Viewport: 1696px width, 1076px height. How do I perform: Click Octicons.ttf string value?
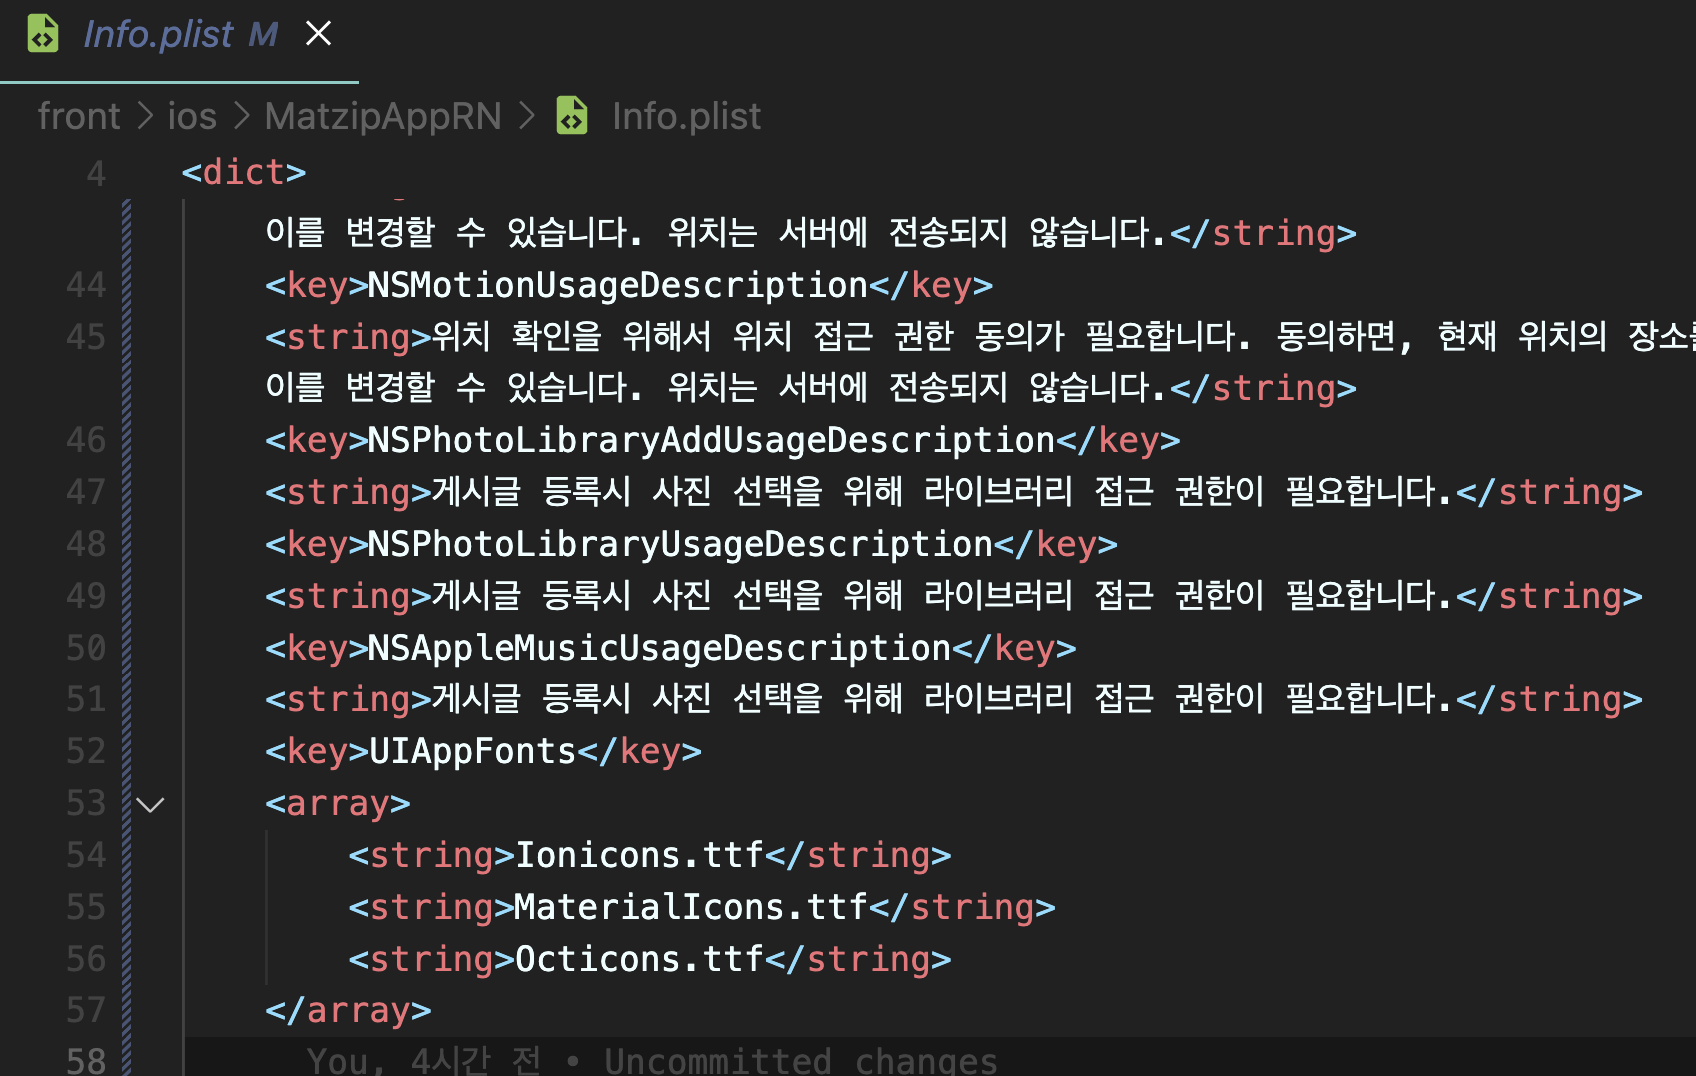point(640,959)
